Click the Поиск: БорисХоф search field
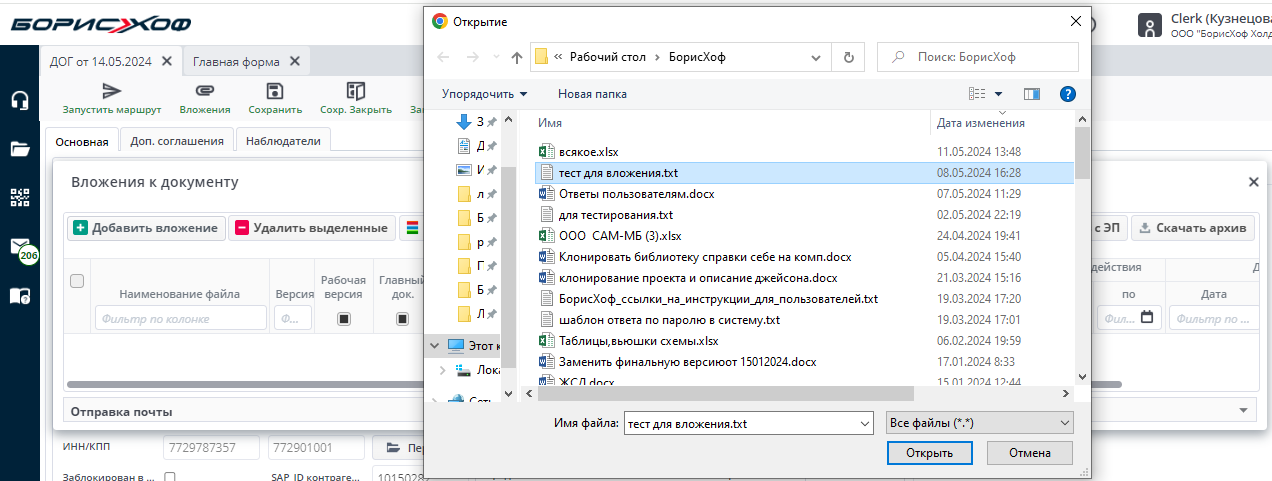The width and height of the screenshot is (1272, 481). (977, 57)
